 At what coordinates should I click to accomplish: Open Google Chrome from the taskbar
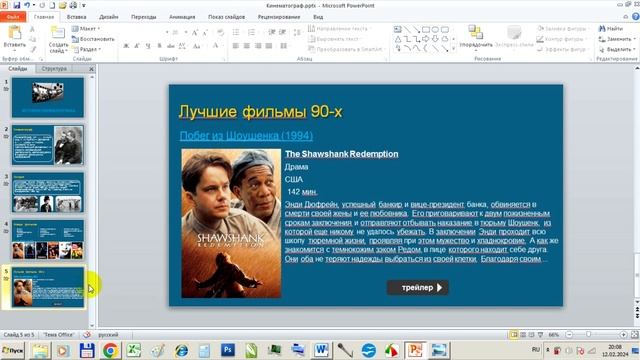point(110,350)
